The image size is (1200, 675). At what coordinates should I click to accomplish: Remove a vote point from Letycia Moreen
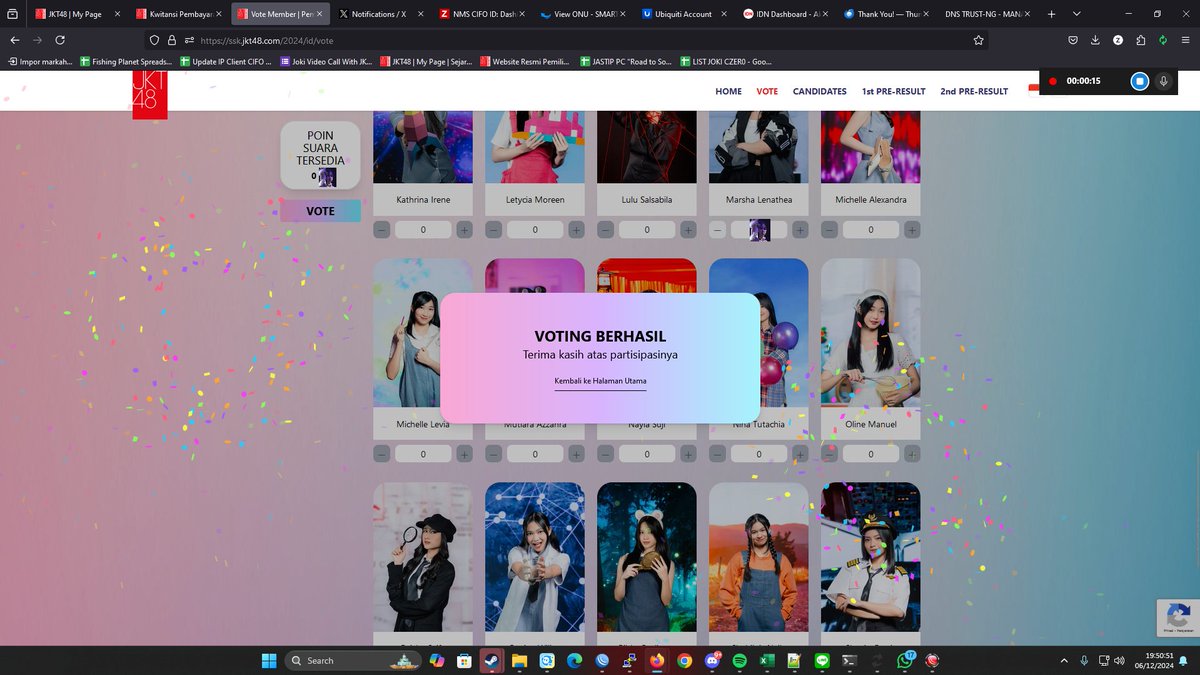[x=494, y=230]
